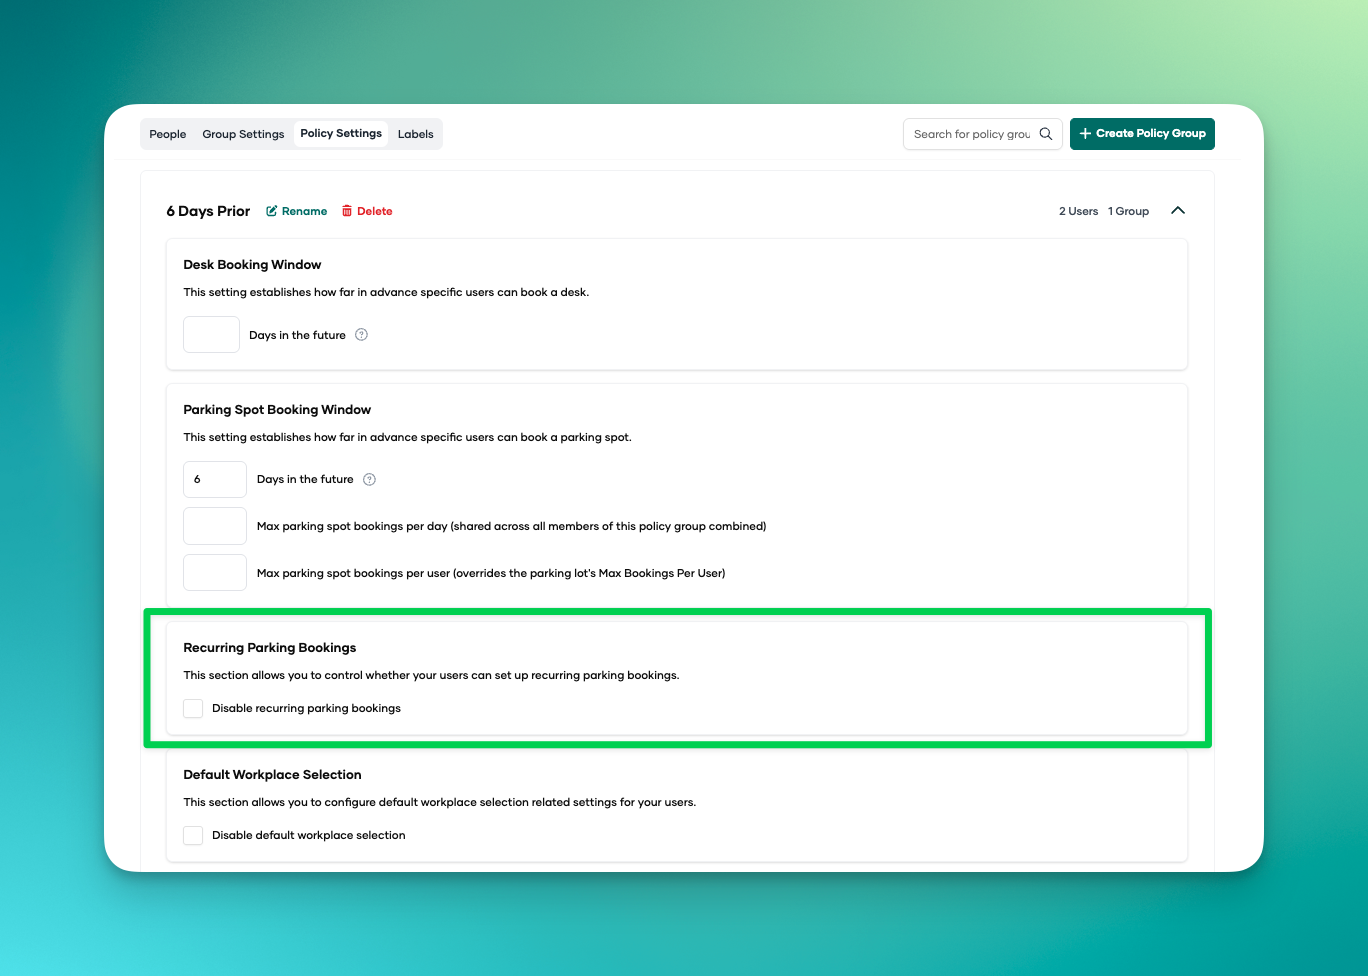
Task: Click max parking bookings per user field
Action: [x=215, y=573]
